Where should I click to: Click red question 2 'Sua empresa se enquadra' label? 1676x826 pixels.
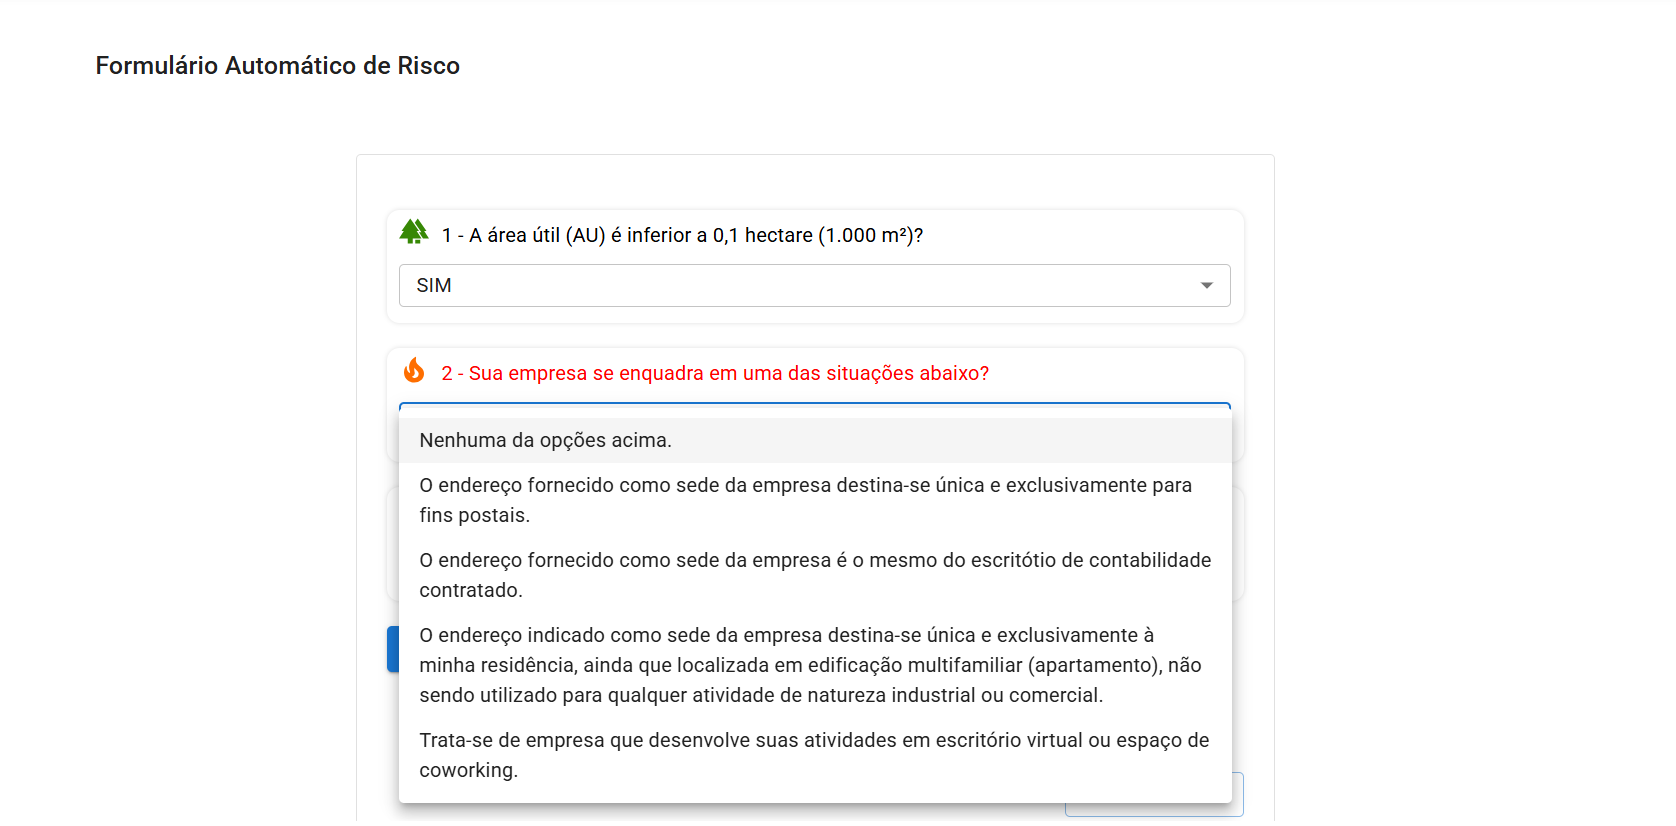(x=715, y=373)
